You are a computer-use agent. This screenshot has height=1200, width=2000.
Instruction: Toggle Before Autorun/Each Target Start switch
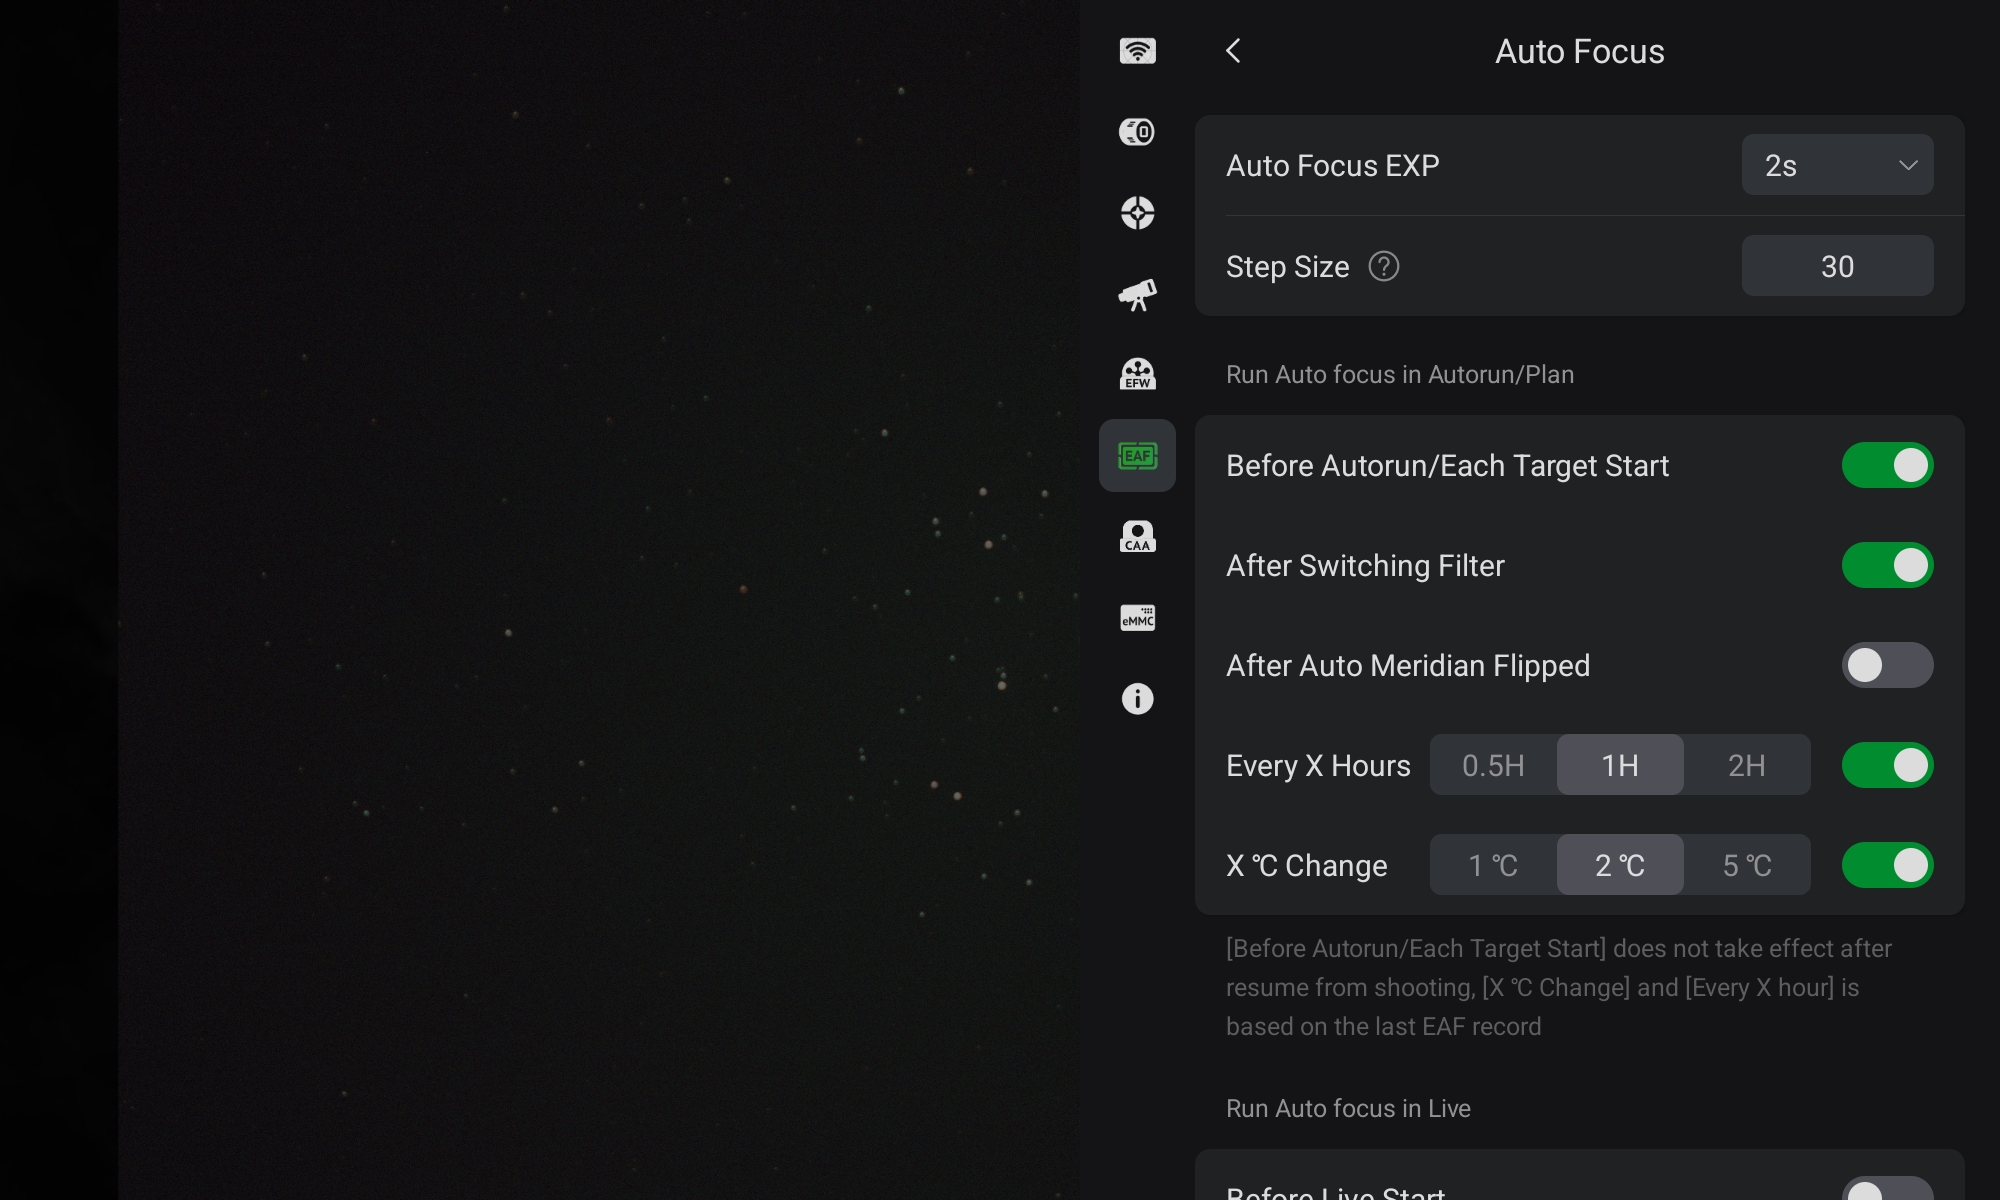(1887, 466)
